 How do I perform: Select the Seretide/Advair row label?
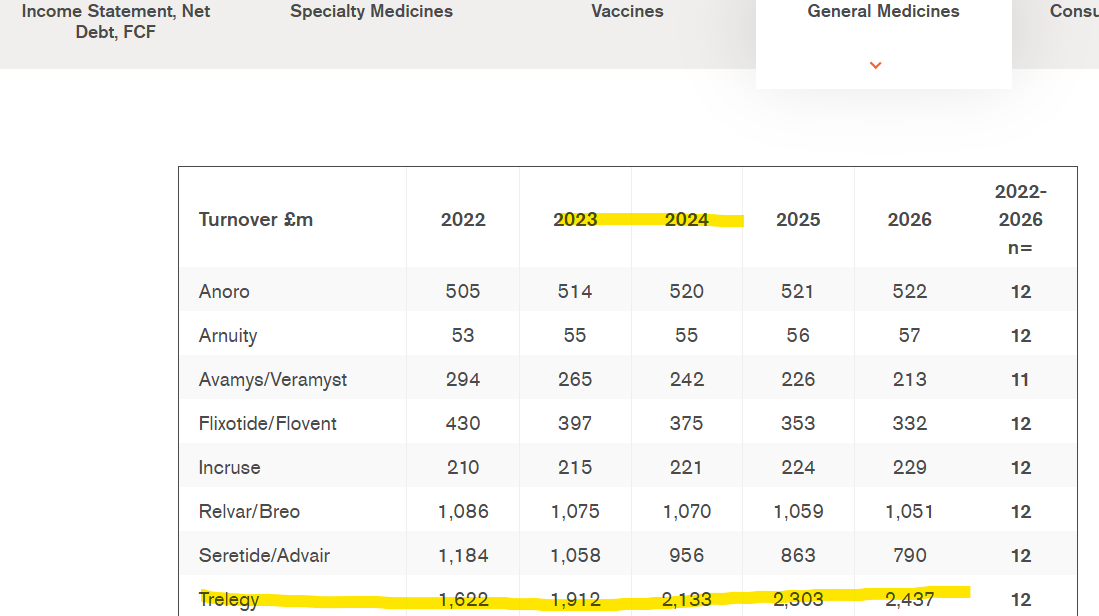point(264,556)
